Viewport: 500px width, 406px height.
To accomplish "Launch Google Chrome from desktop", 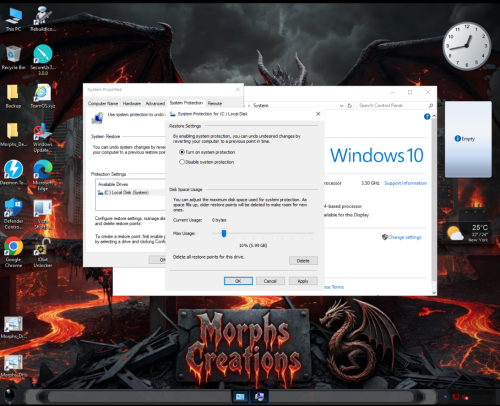I will [13, 252].
